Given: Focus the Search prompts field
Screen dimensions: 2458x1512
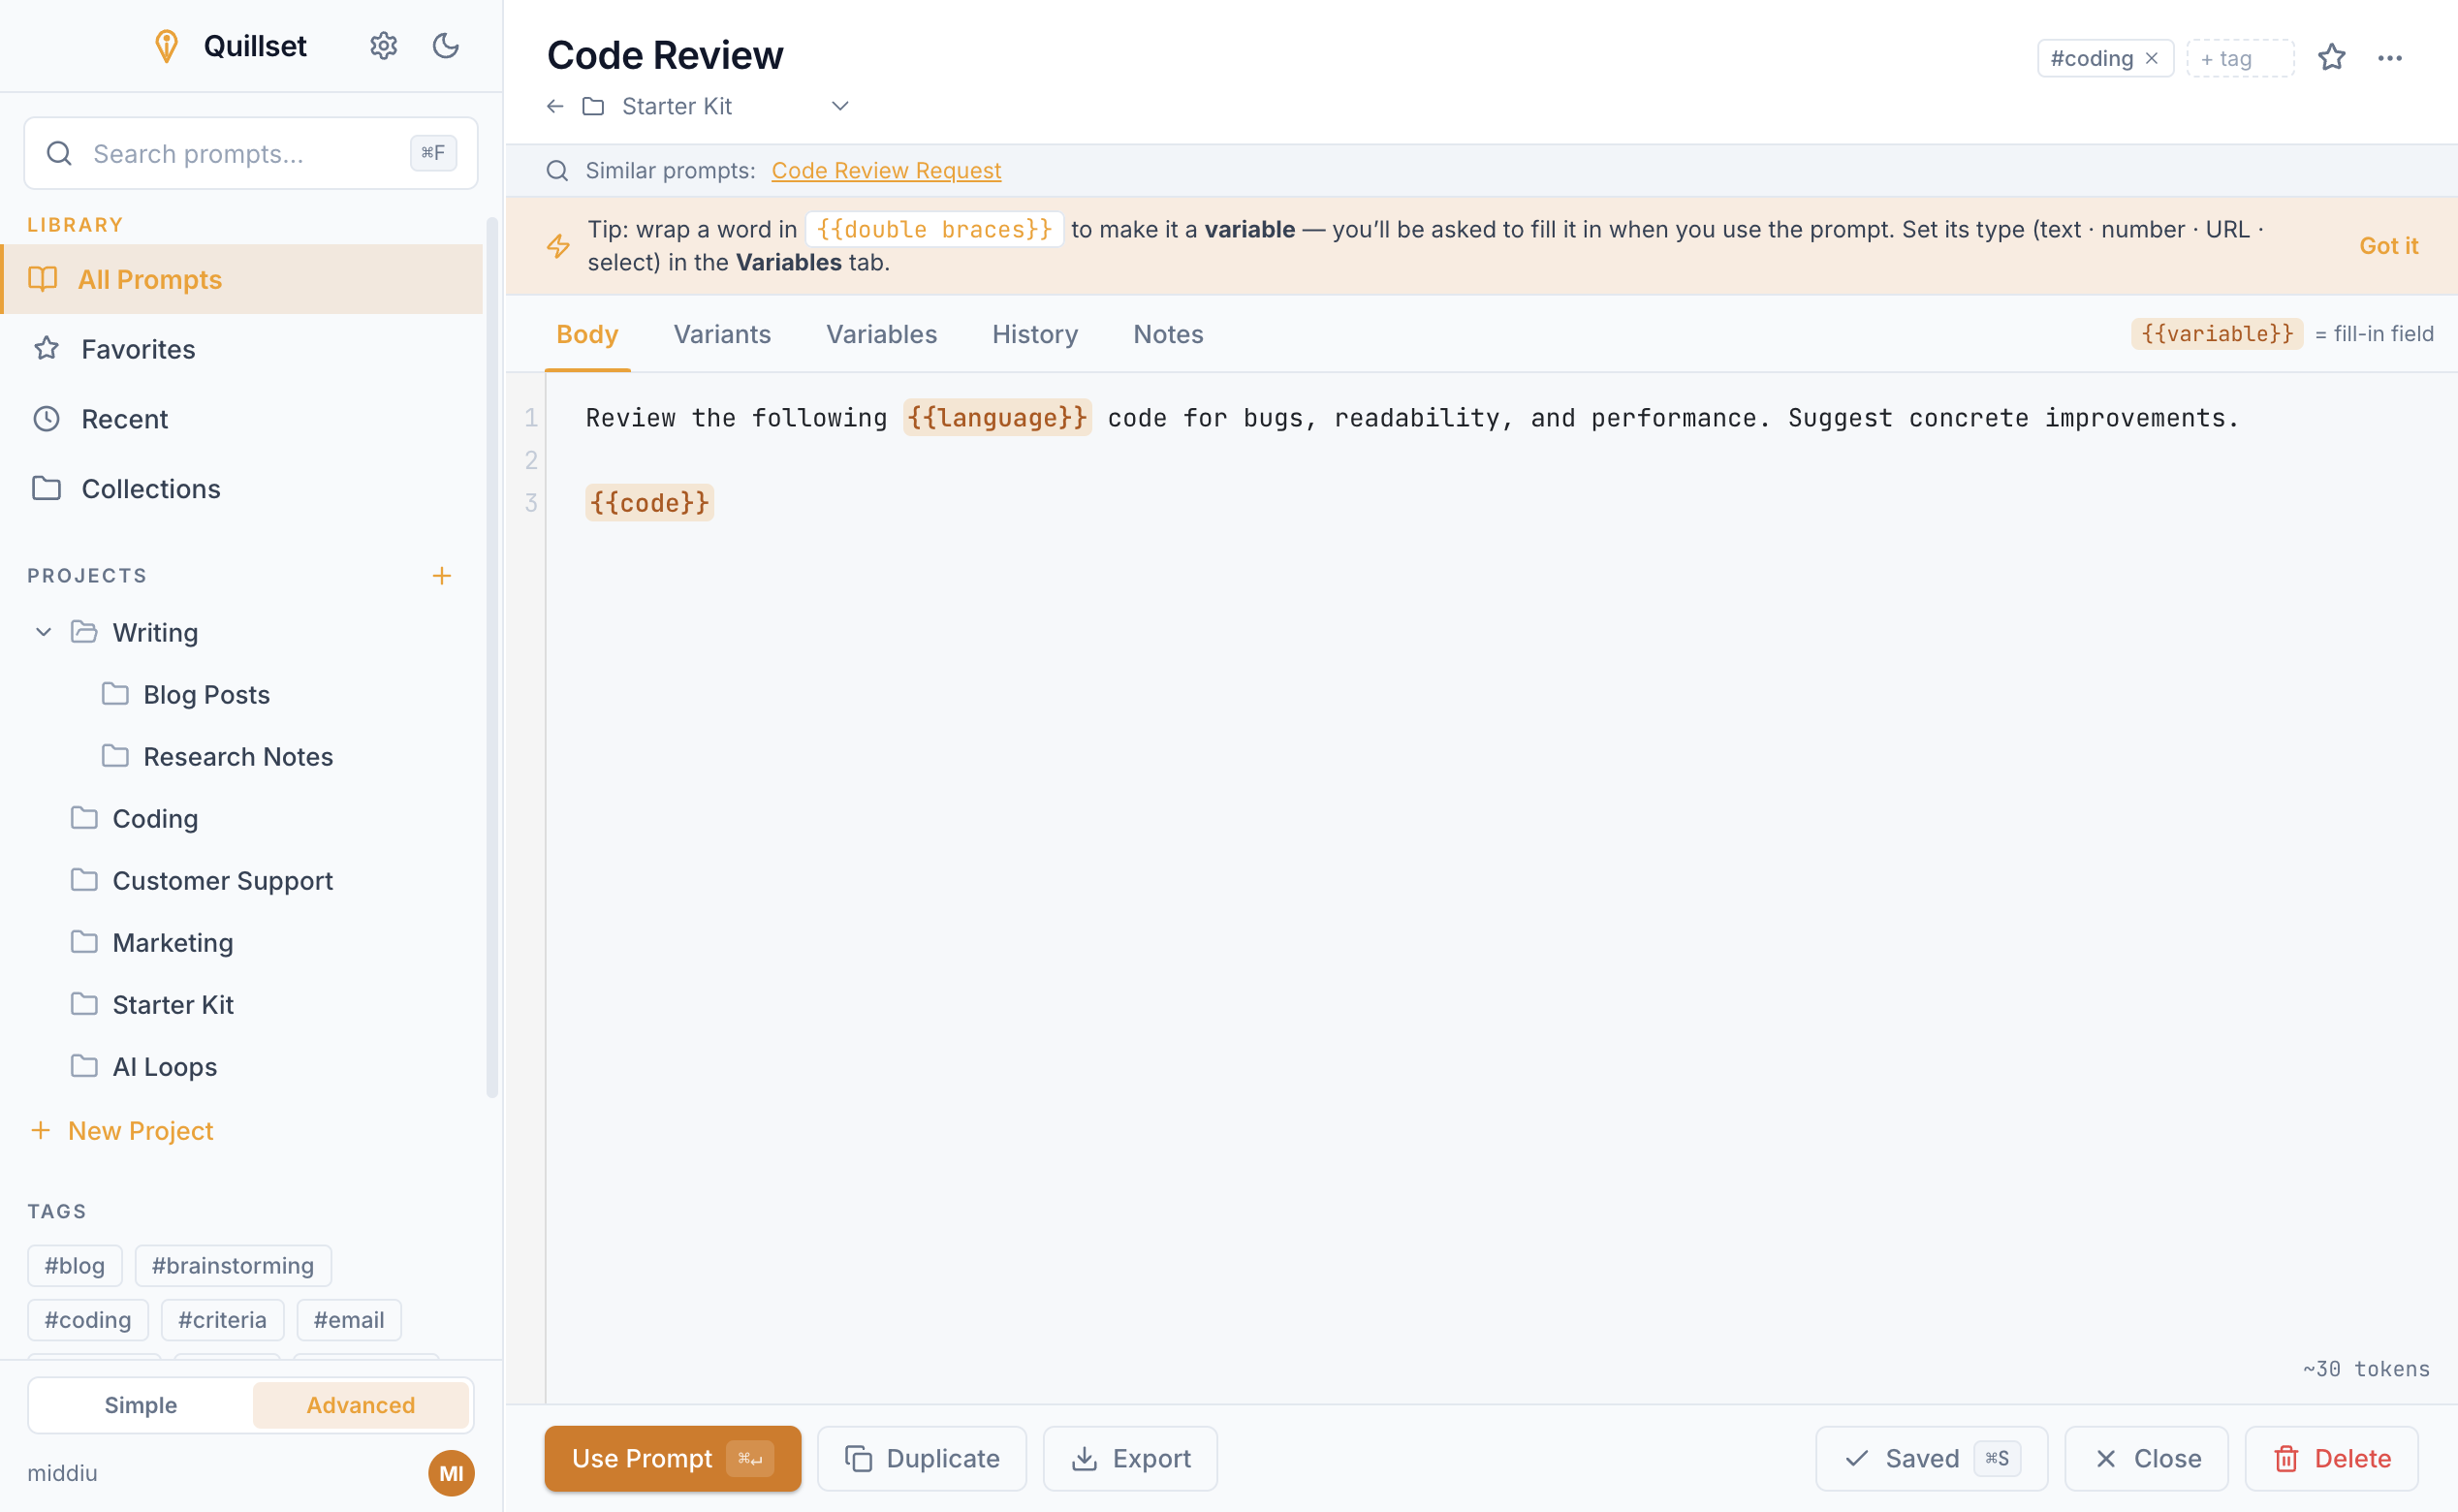Looking at the screenshot, I should pos(251,153).
